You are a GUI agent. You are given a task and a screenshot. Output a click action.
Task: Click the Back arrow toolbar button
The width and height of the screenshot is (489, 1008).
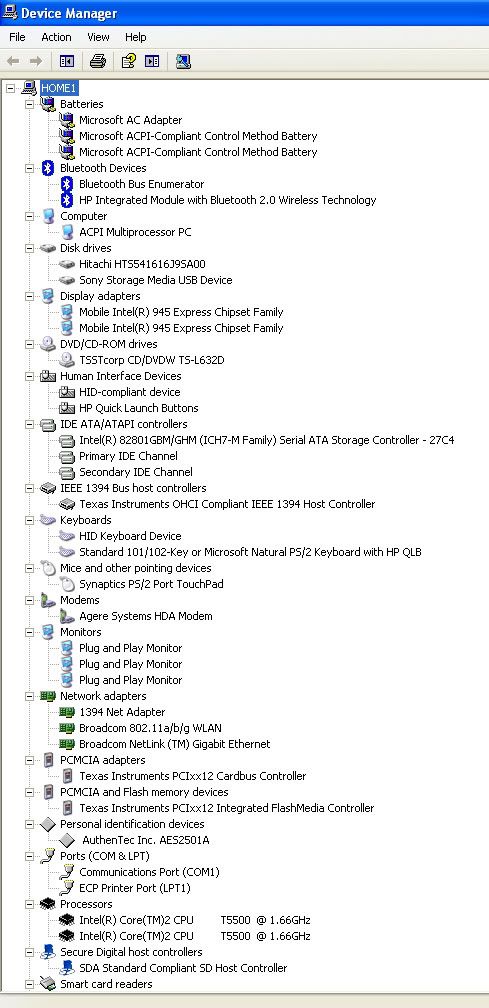(x=13, y=61)
